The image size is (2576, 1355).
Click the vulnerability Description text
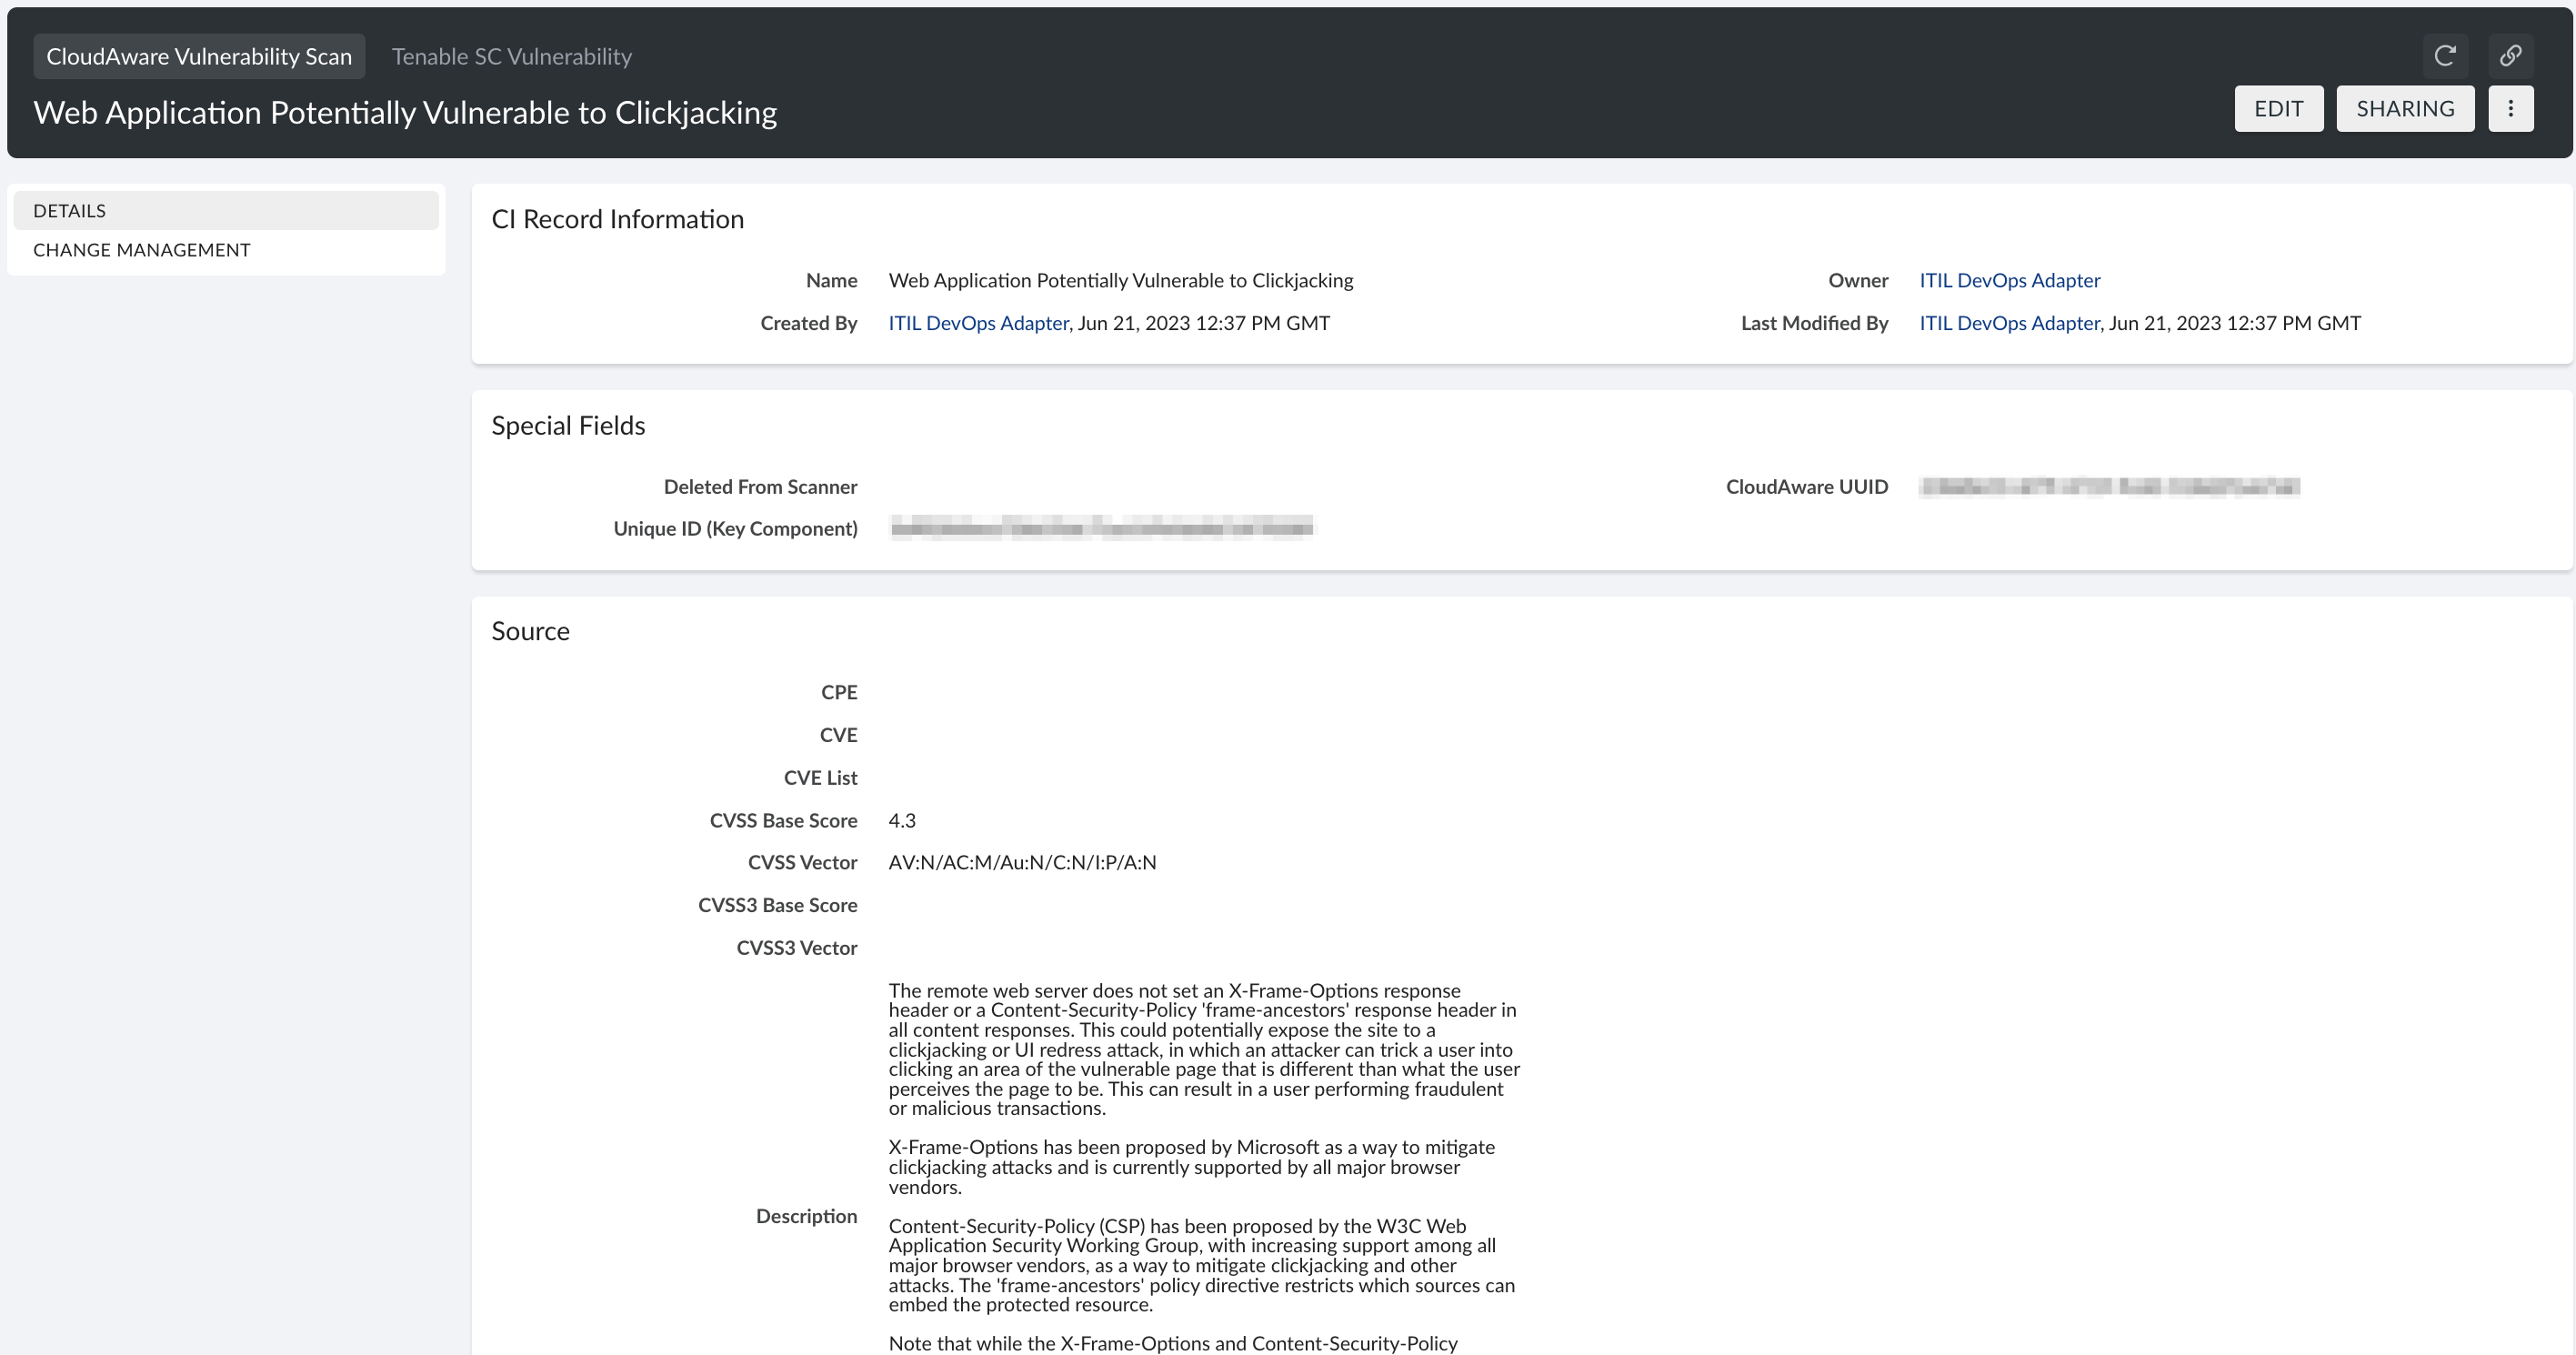(1200, 1050)
